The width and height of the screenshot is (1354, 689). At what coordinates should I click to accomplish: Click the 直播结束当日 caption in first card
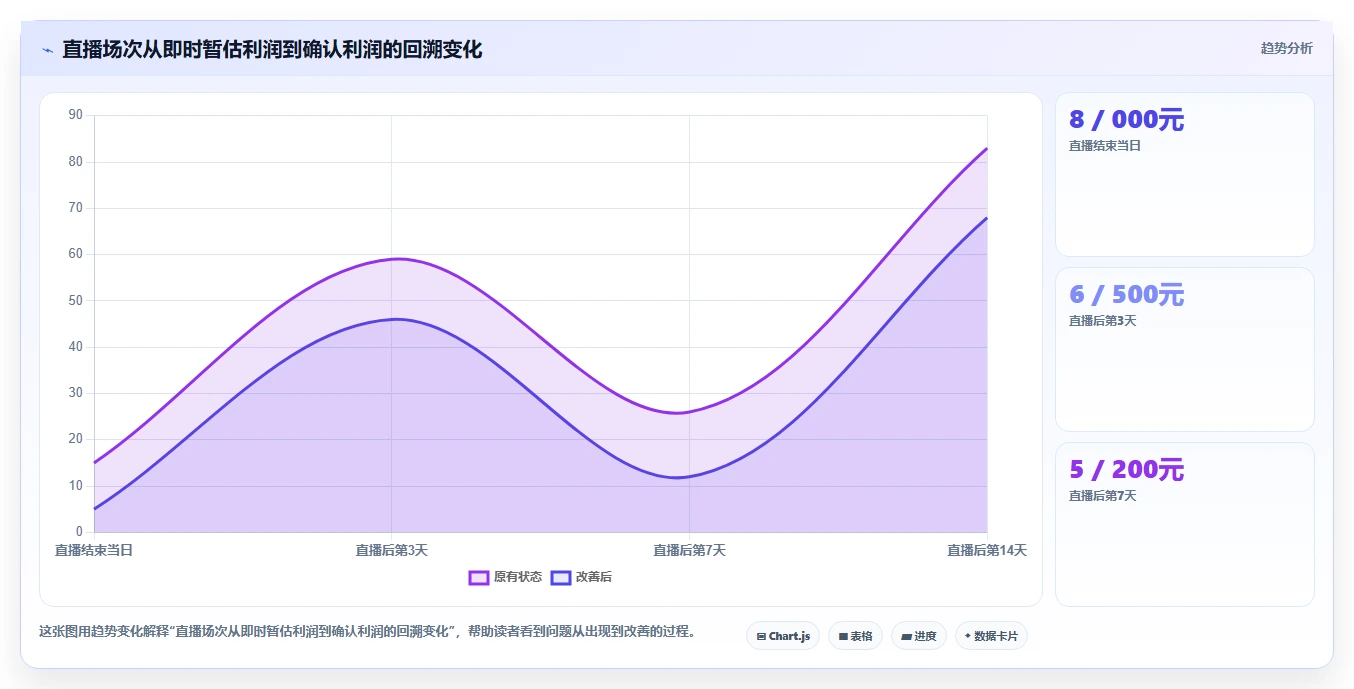pyautogui.click(x=1105, y=146)
